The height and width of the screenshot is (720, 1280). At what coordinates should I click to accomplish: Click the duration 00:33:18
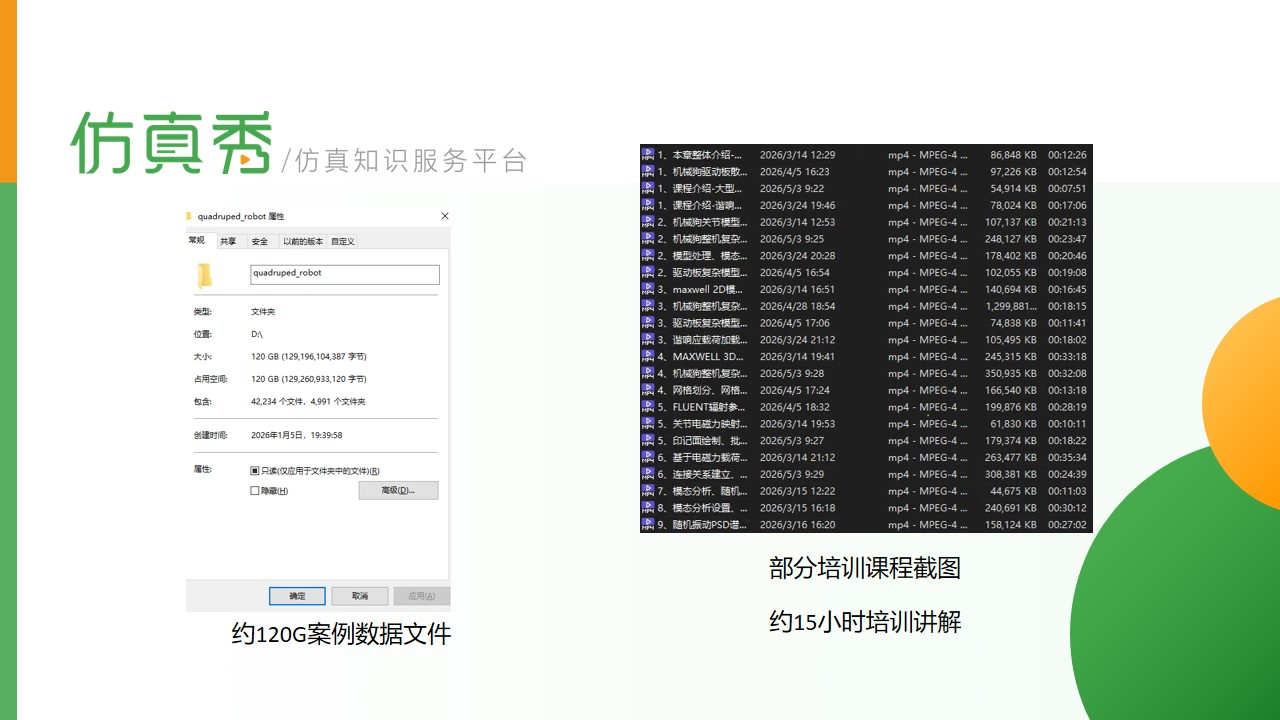1067,356
